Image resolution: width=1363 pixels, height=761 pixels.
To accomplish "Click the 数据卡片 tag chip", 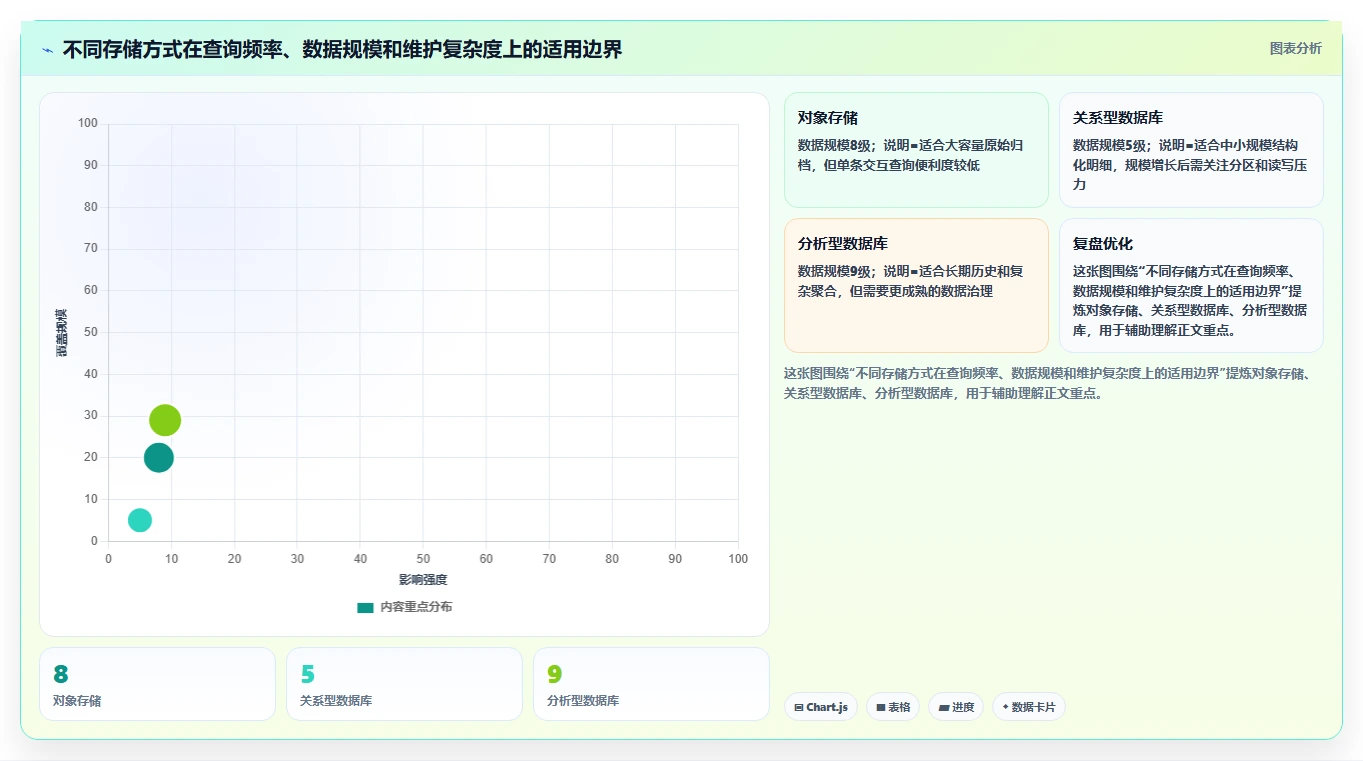I will [x=1029, y=707].
